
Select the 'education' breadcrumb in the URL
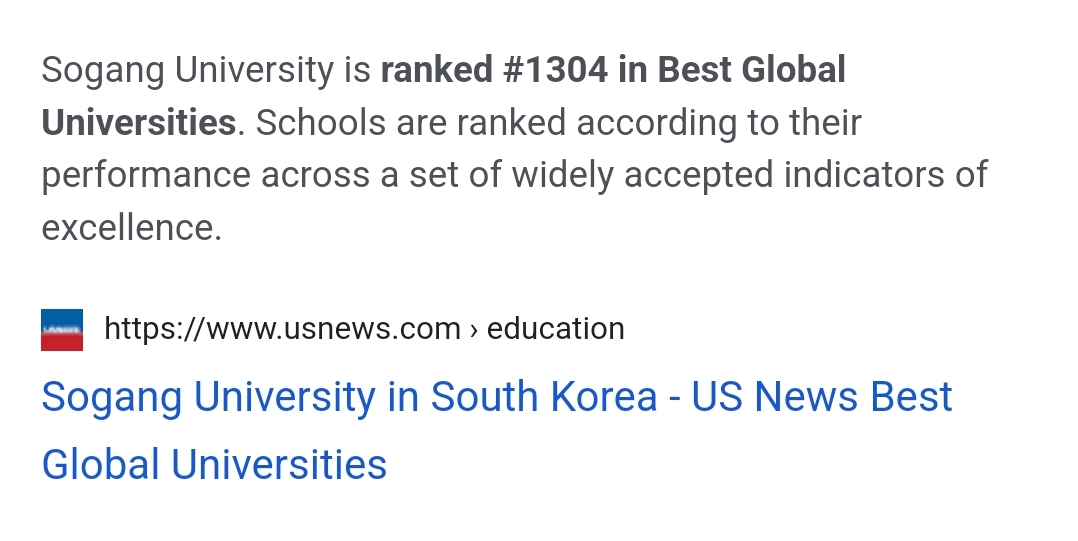555,329
